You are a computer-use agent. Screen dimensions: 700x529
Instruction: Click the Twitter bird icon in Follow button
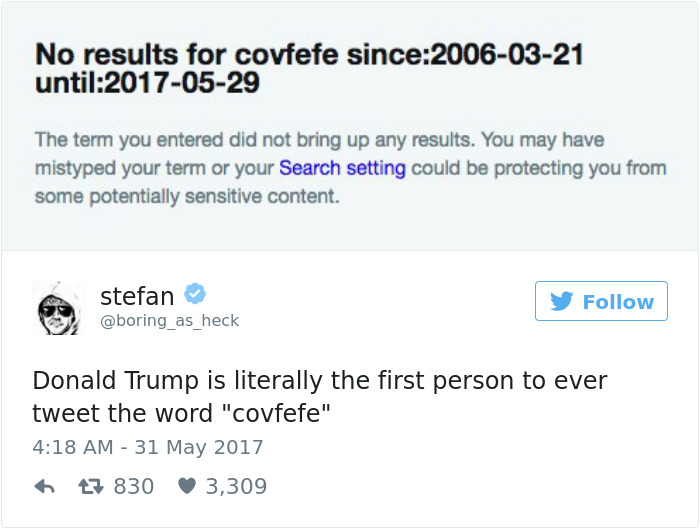(x=564, y=302)
